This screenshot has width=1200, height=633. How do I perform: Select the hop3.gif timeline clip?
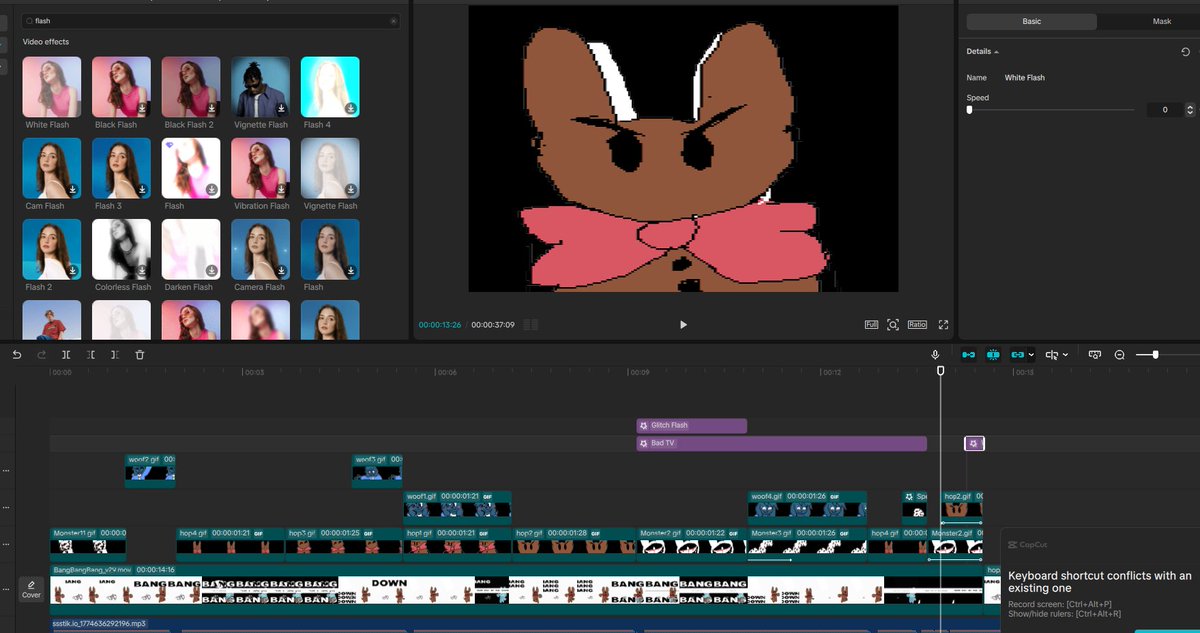click(x=344, y=543)
